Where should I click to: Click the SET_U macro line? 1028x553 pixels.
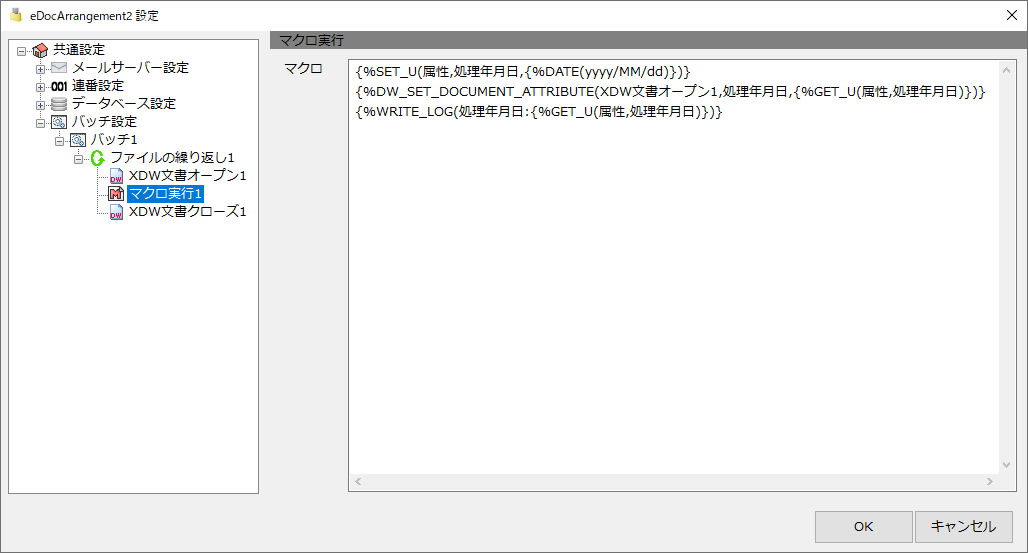pos(523,72)
